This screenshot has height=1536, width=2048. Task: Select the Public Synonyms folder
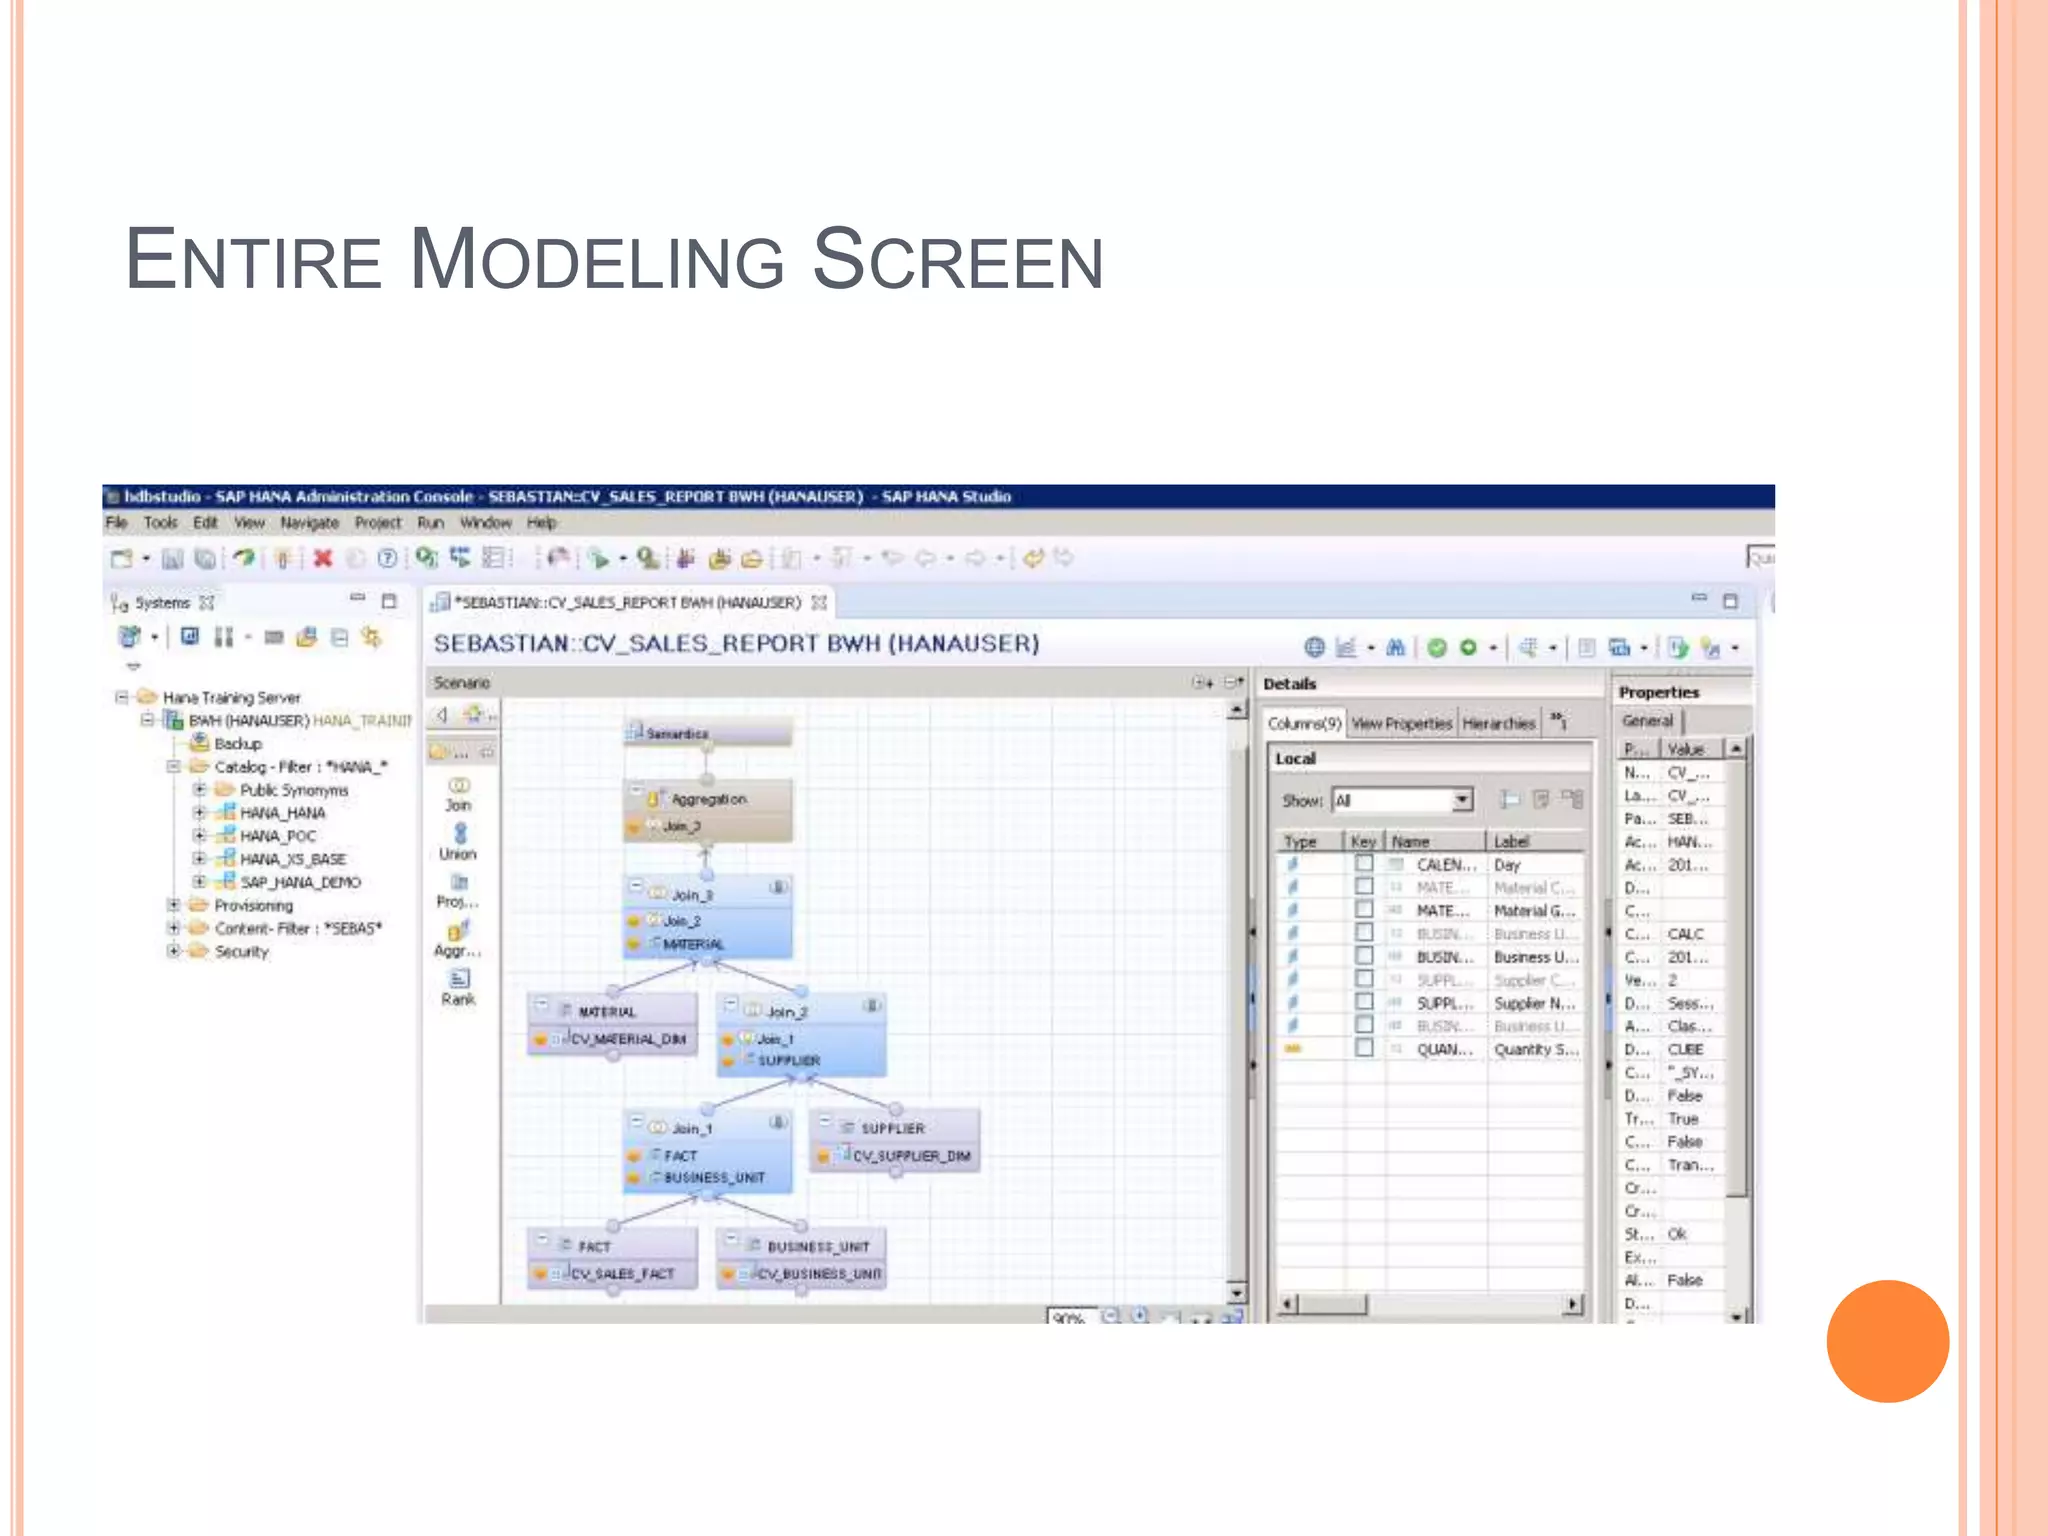pyautogui.click(x=294, y=789)
